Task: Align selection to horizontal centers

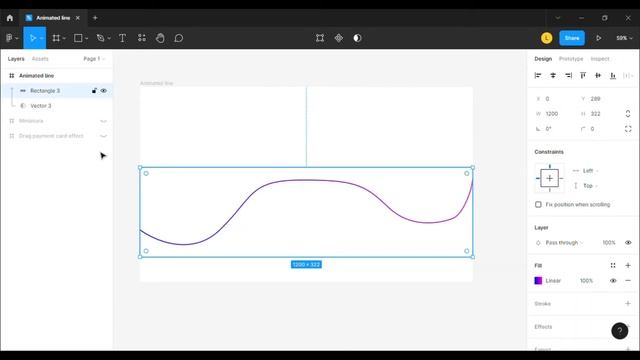Action: [553, 76]
